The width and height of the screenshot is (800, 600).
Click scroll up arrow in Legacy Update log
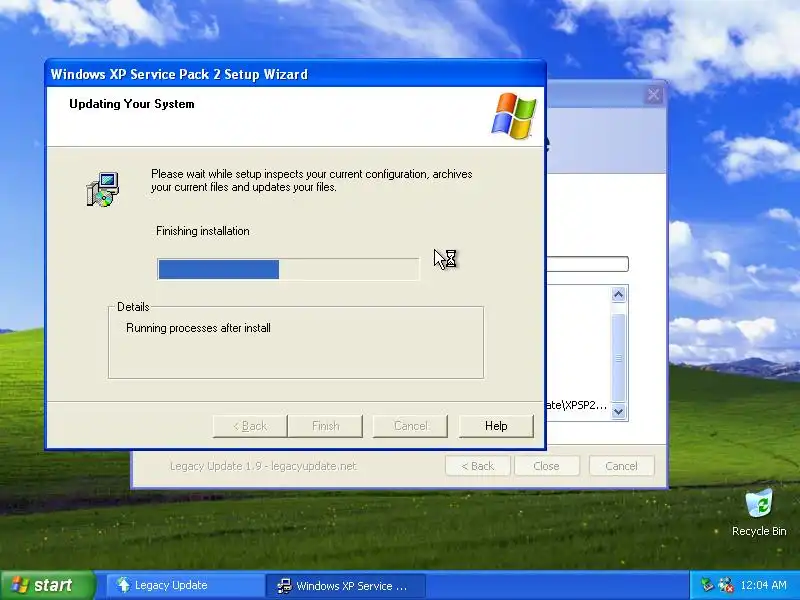(618, 294)
